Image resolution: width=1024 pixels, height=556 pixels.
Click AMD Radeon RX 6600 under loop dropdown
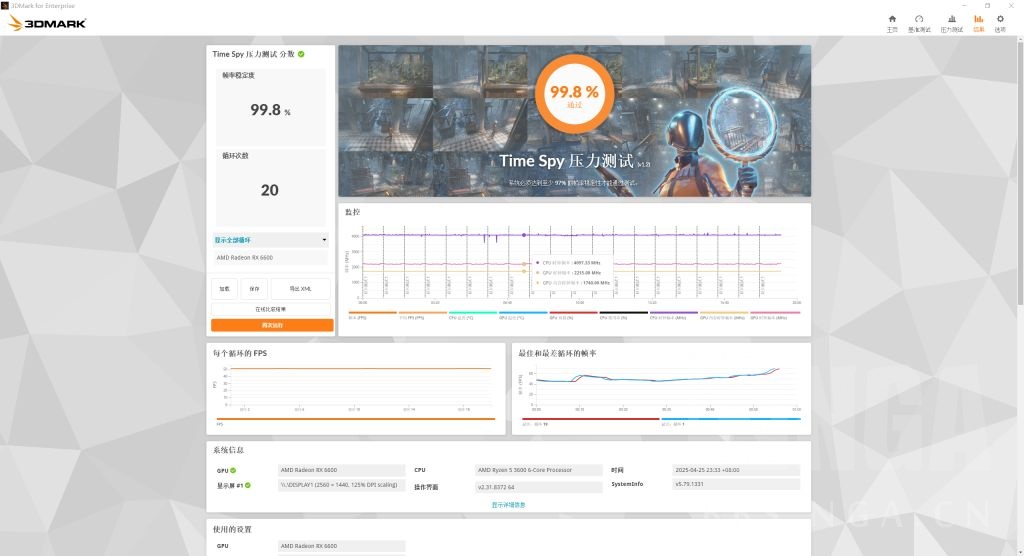click(270, 257)
